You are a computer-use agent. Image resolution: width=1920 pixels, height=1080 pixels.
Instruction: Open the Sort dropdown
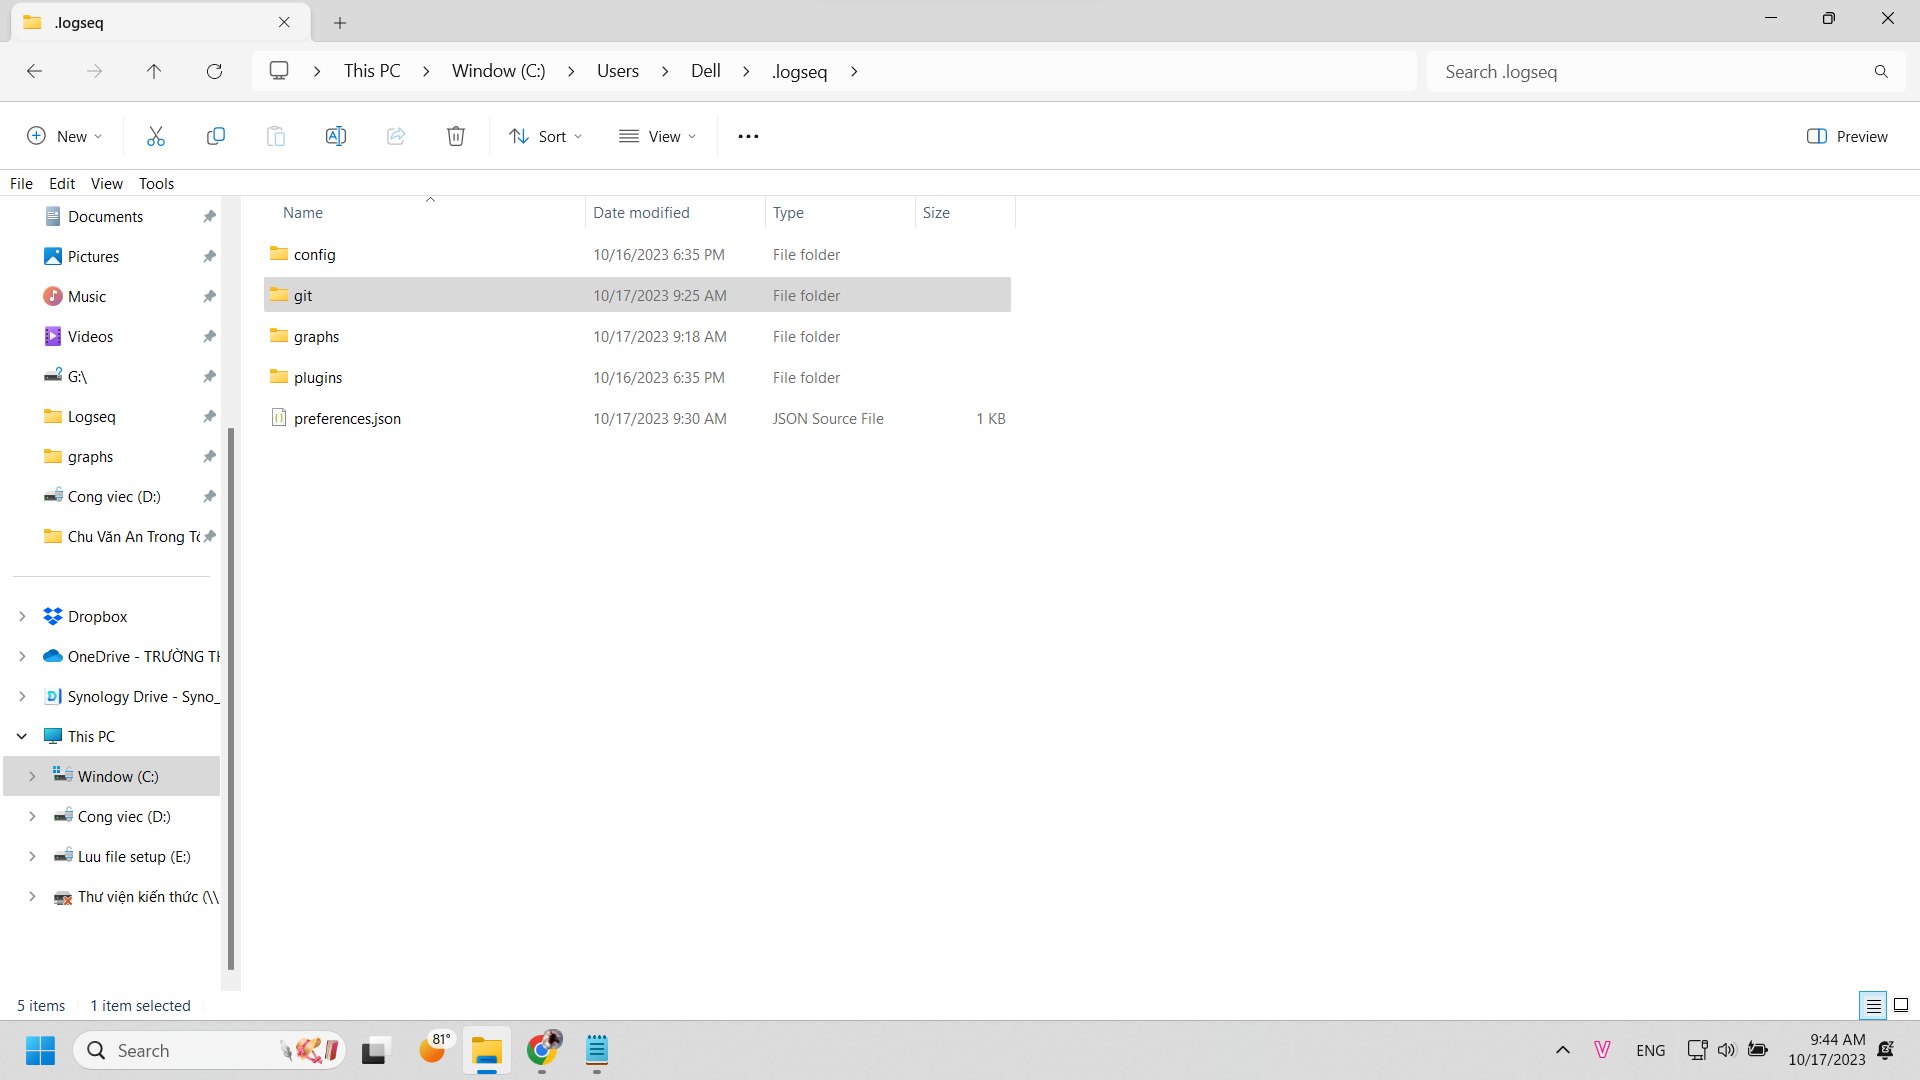[545, 136]
